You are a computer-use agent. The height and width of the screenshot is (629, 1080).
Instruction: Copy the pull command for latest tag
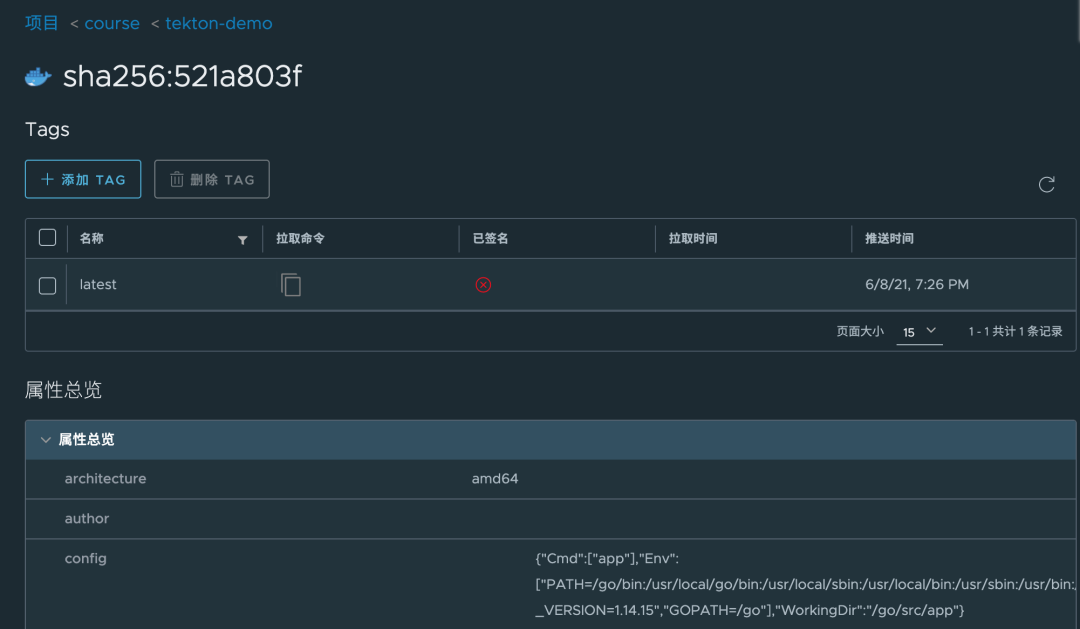[291, 285]
